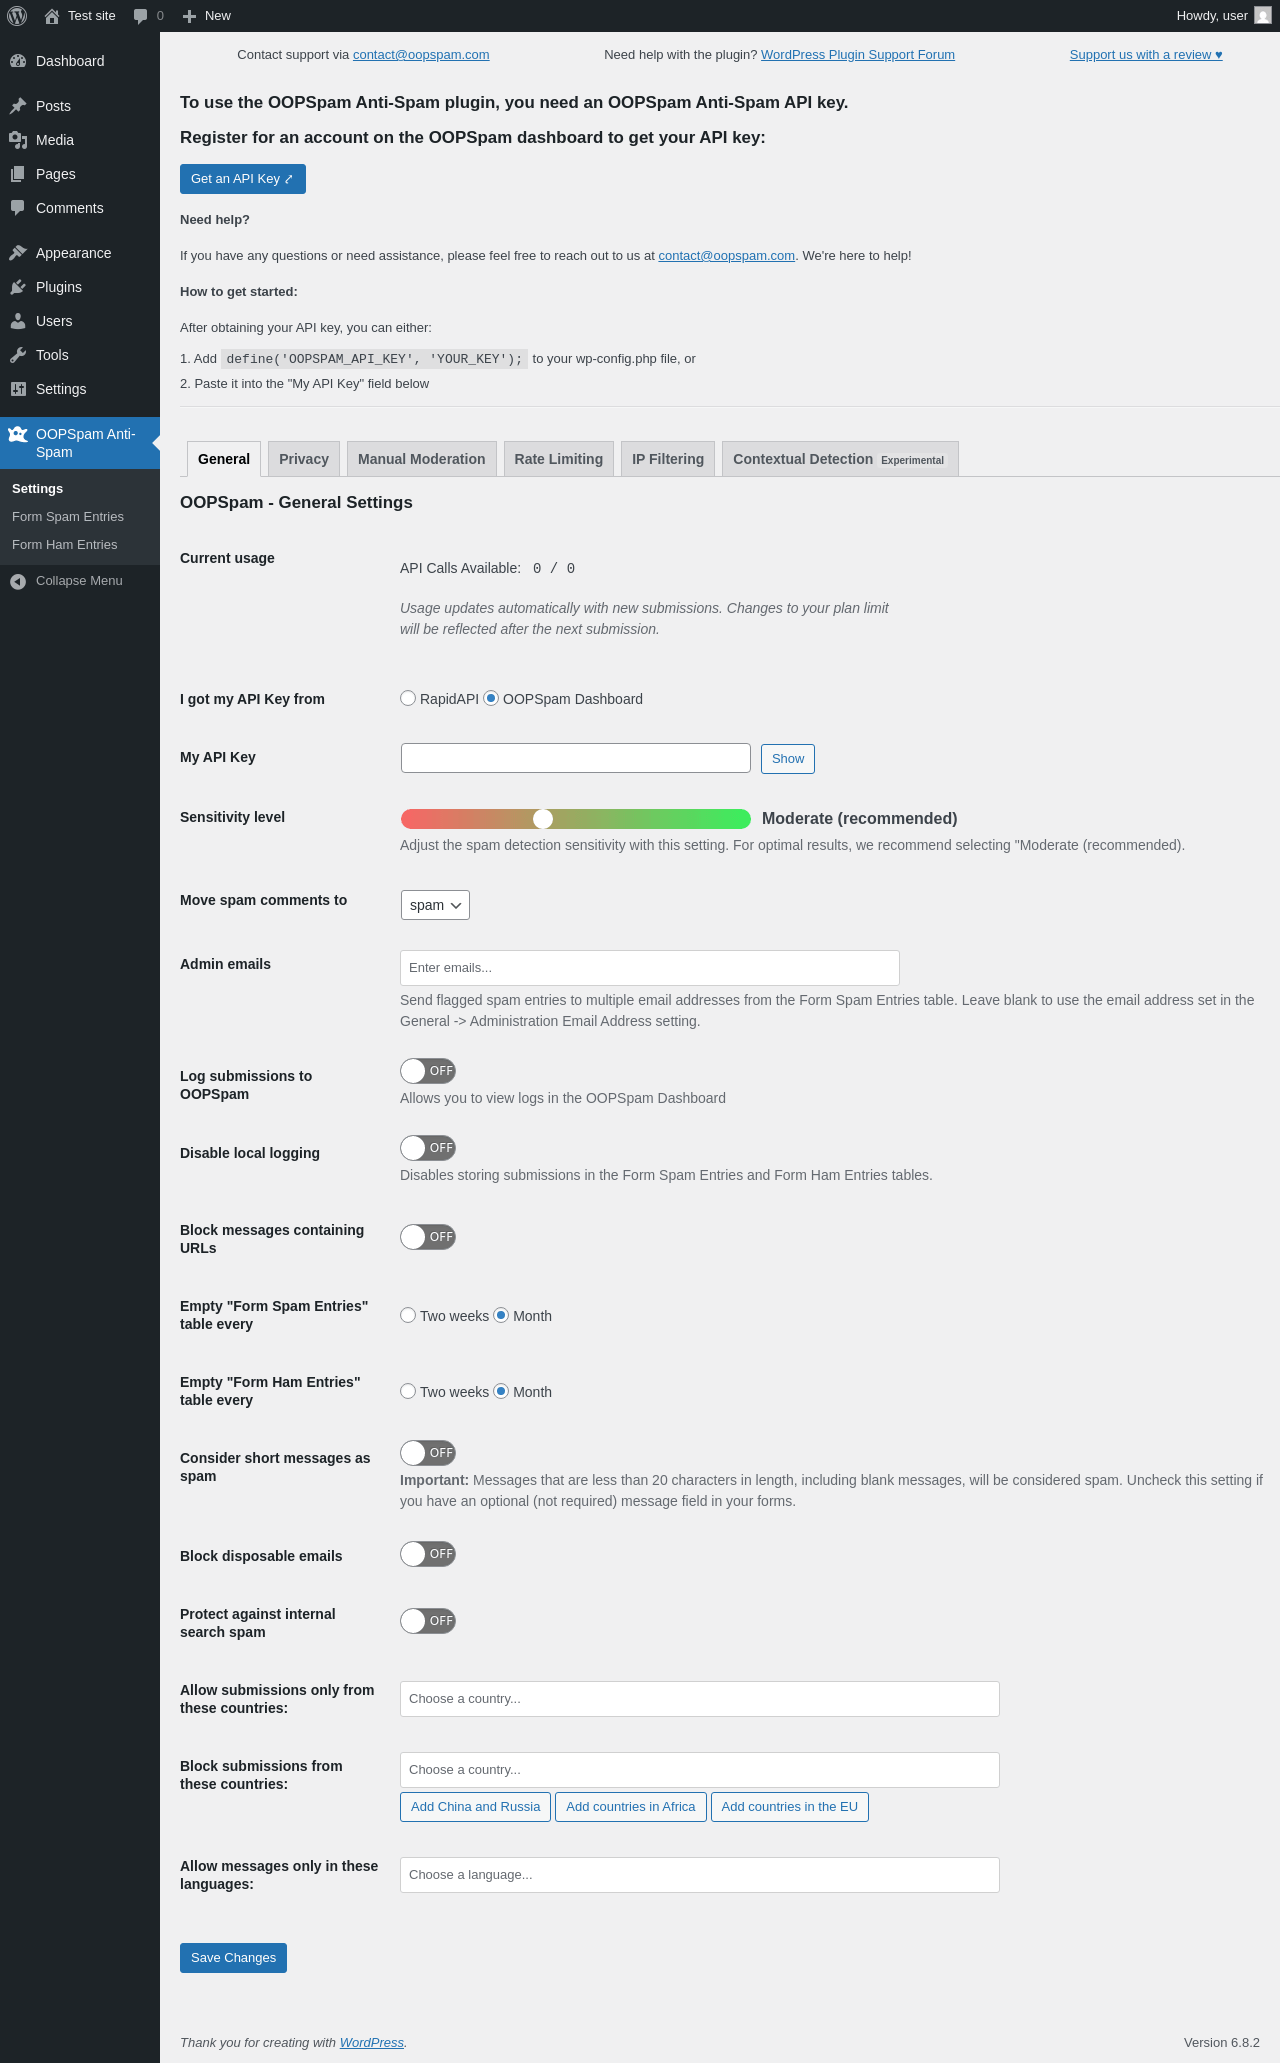Click the Save Changes button
This screenshot has width=1280, height=2063.
tap(233, 1958)
